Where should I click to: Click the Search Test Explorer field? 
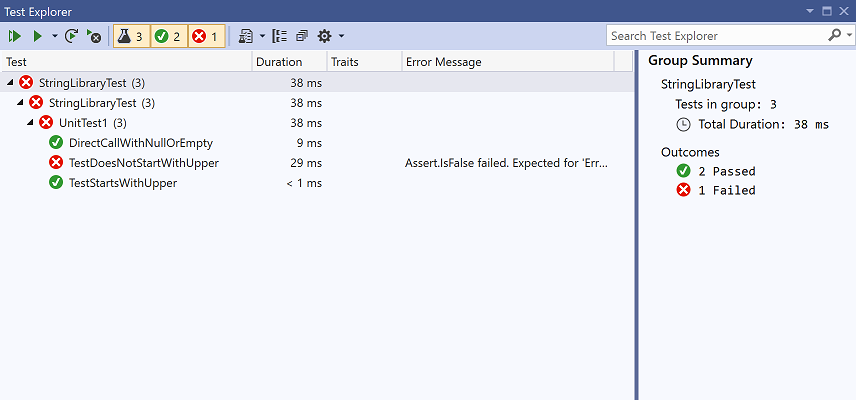[717, 36]
